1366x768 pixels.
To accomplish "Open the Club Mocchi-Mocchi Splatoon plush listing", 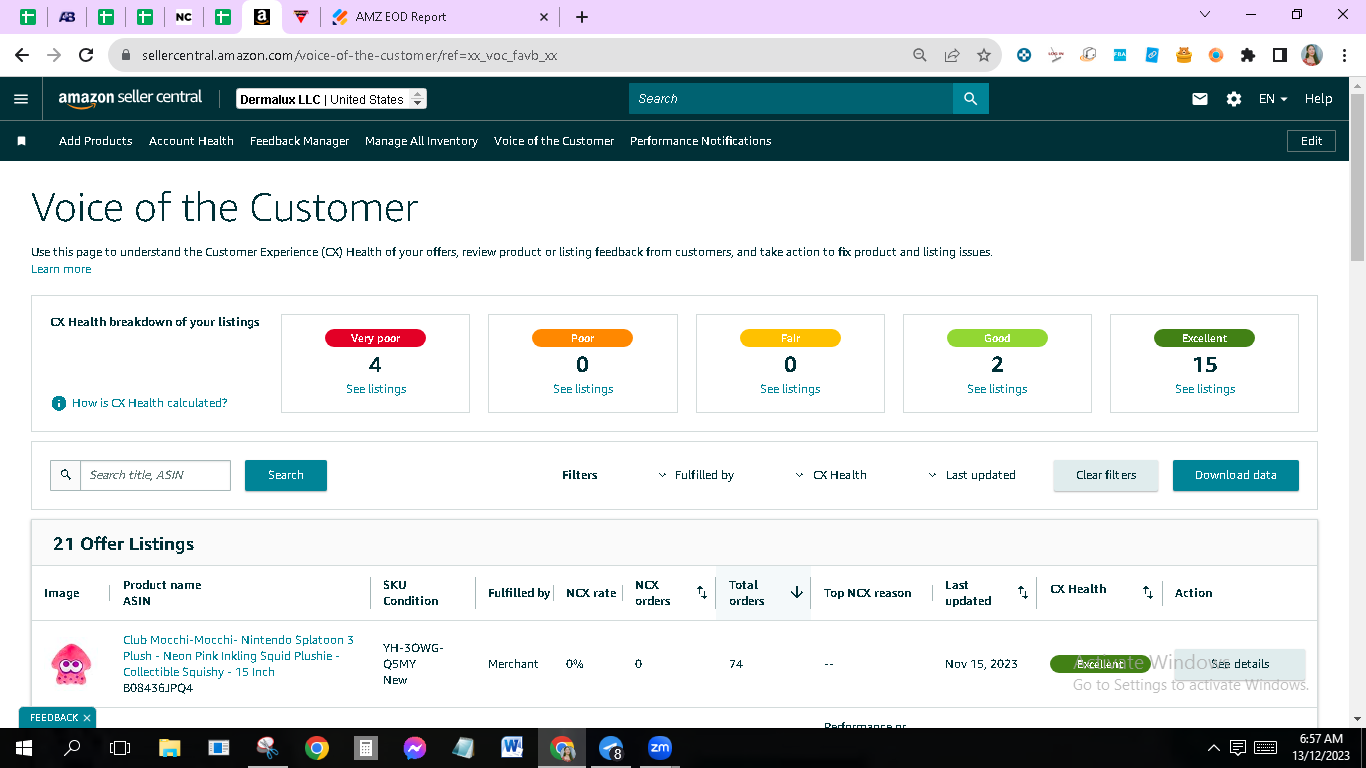I will 238,656.
